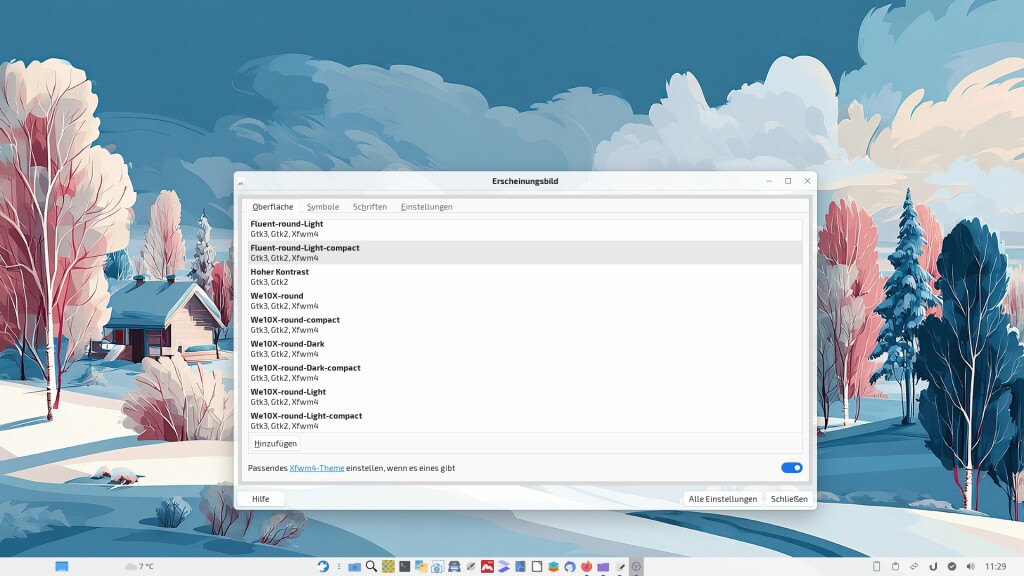The height and width of the screenshot is (576, 1024).
Task: Launch the terminal from the panel
Action: [404, 566]
